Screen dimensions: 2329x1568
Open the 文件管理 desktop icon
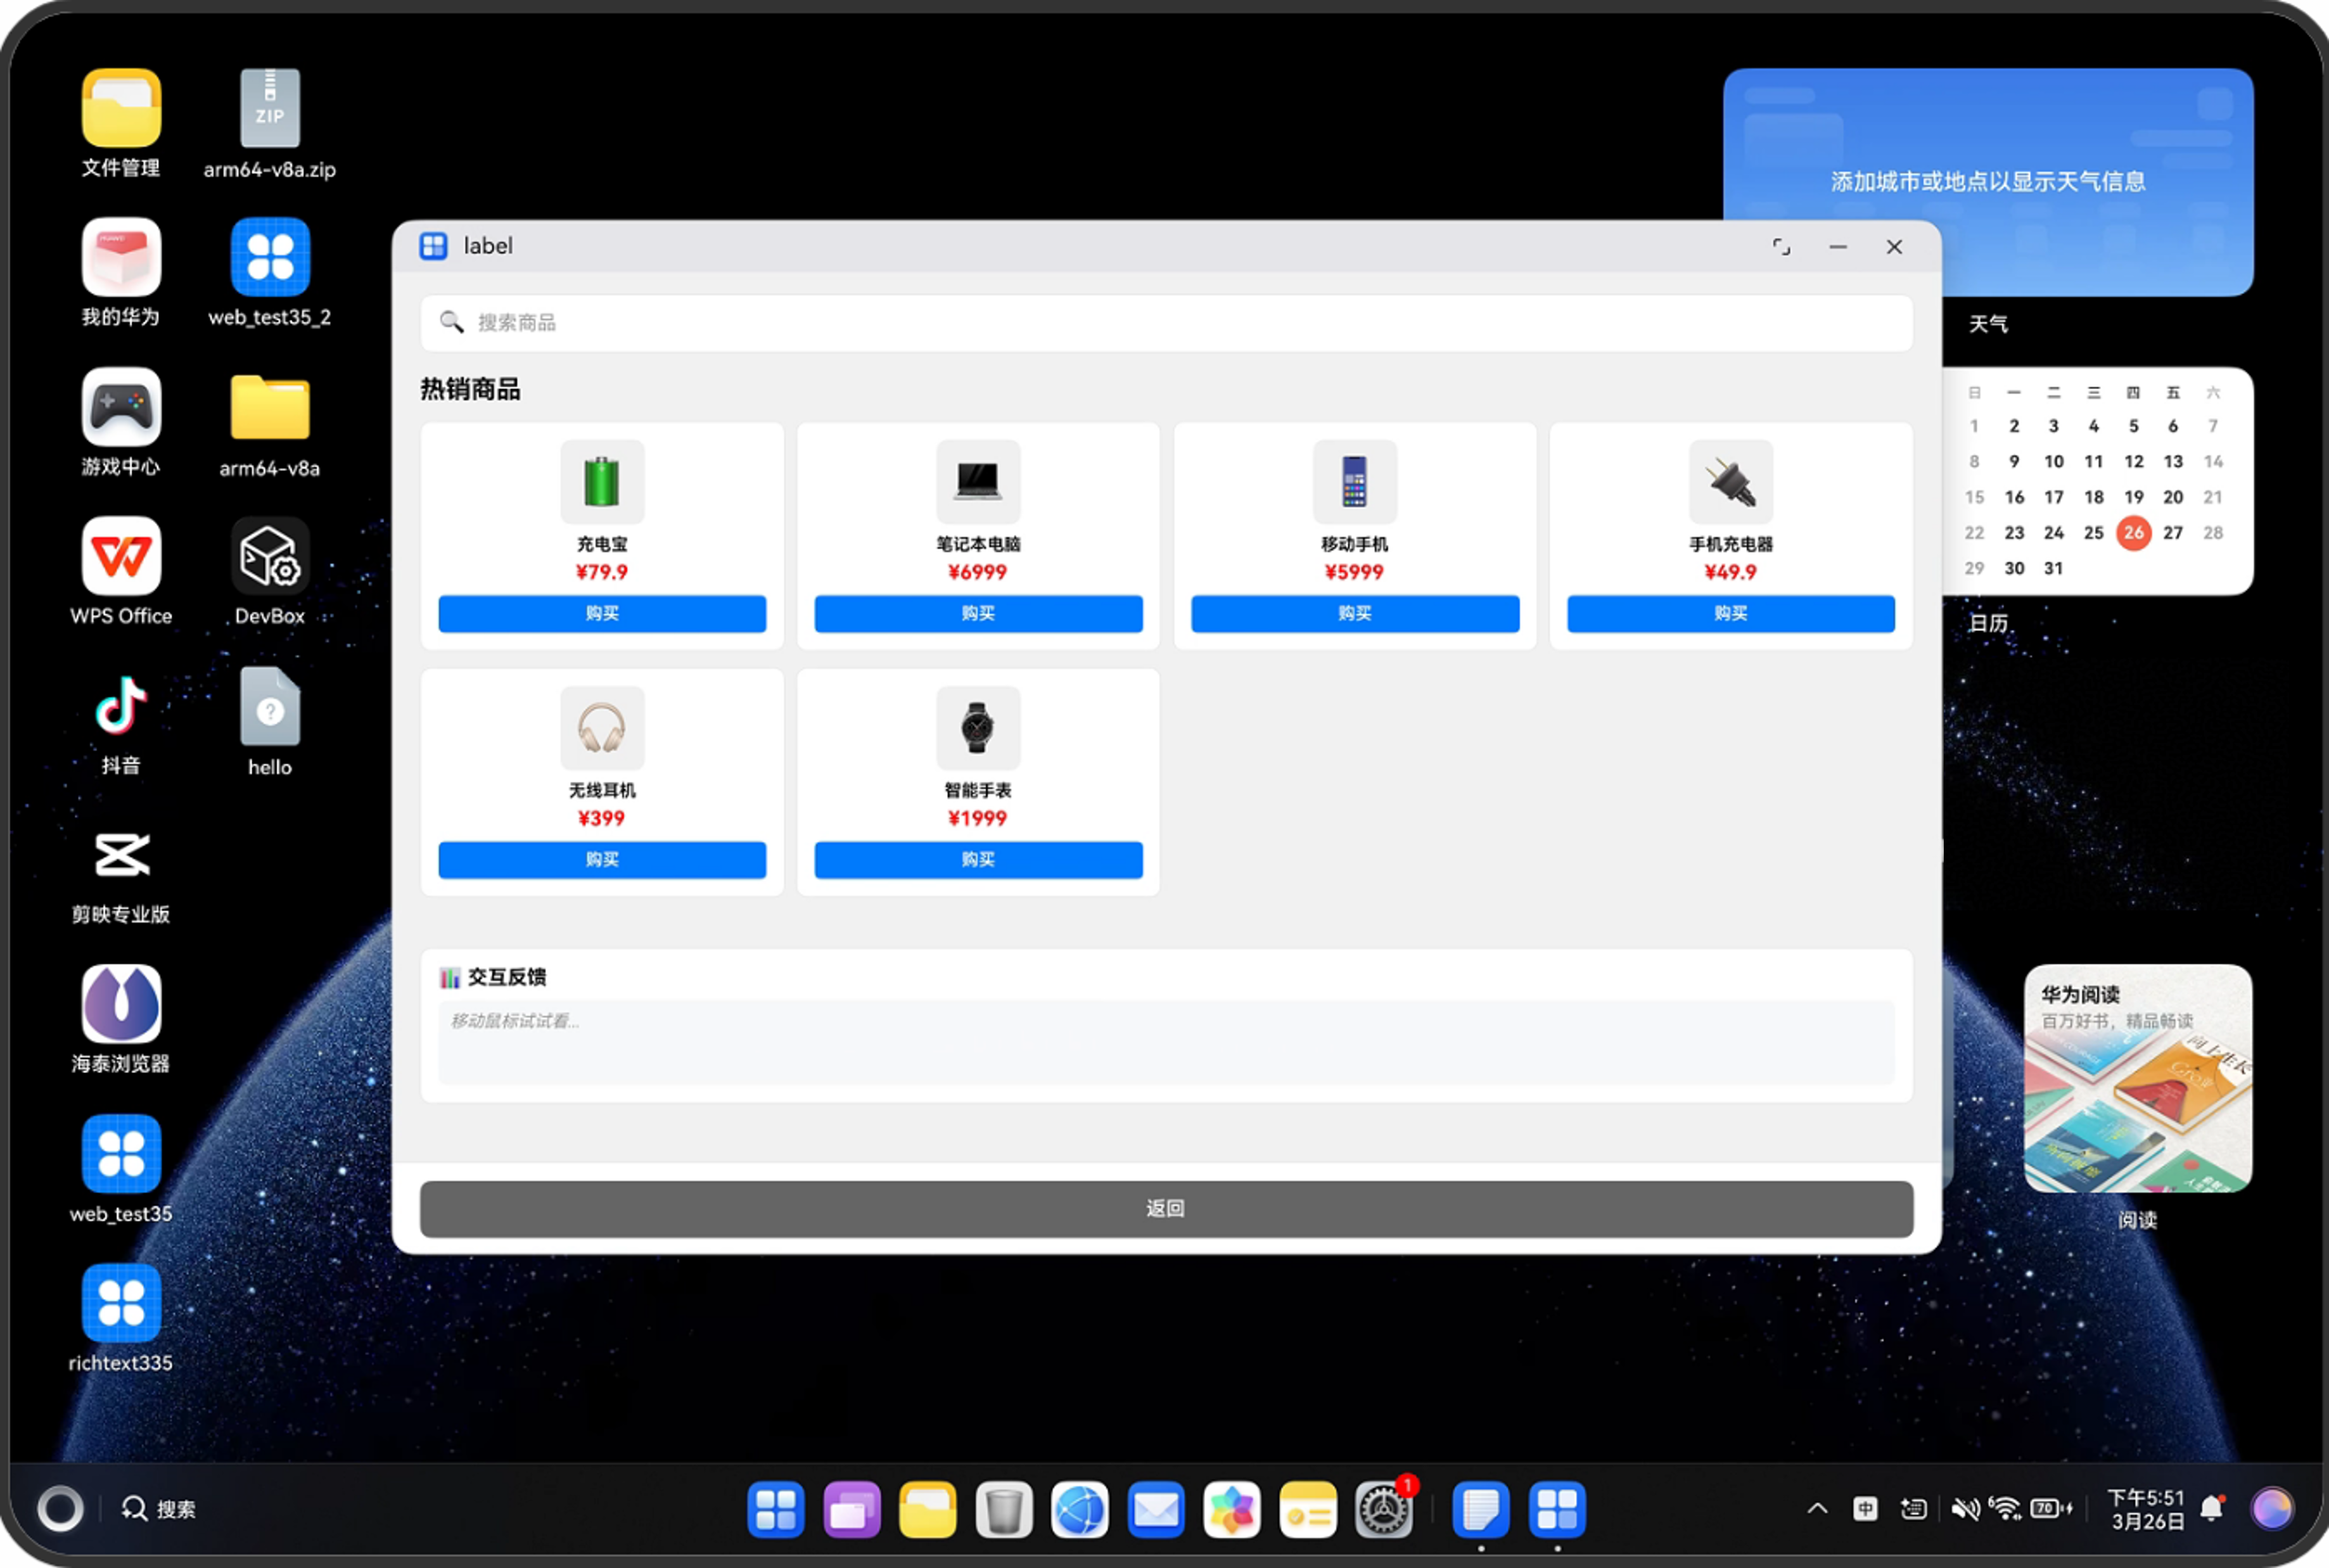coord(121,109)
